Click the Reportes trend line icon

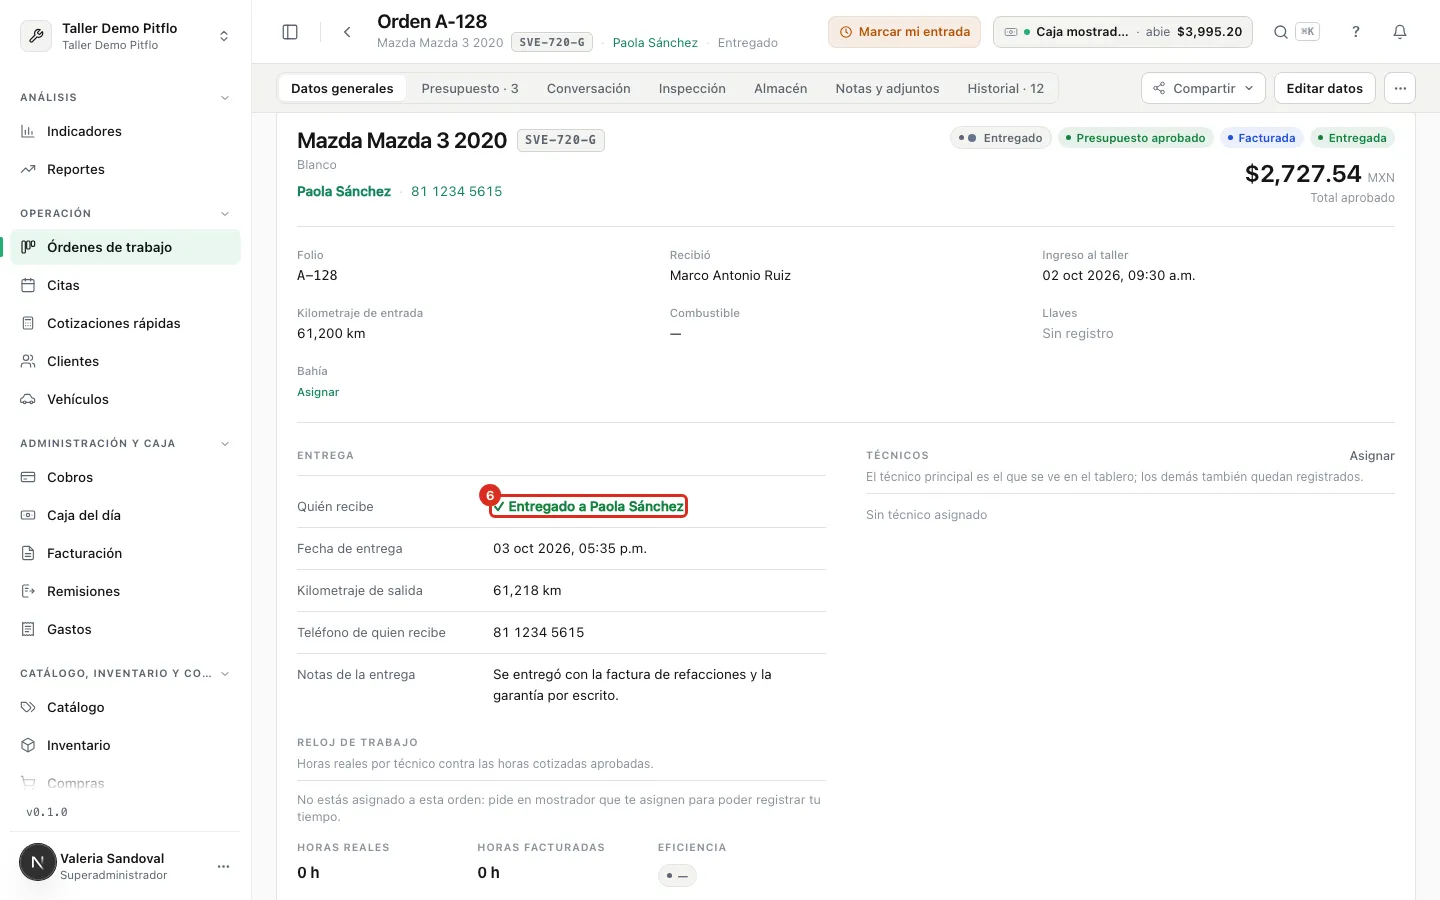[28, 169]
